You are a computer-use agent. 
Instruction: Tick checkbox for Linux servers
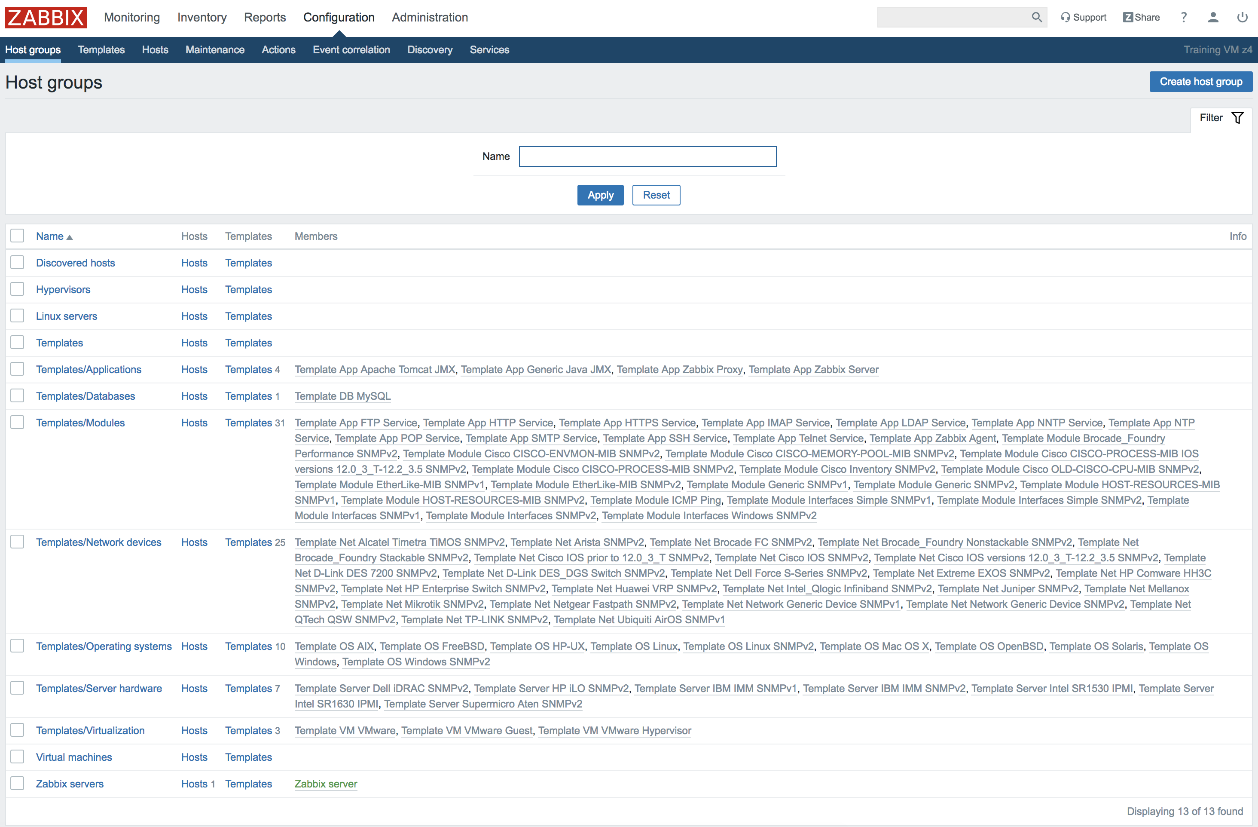tap(17, 315)
